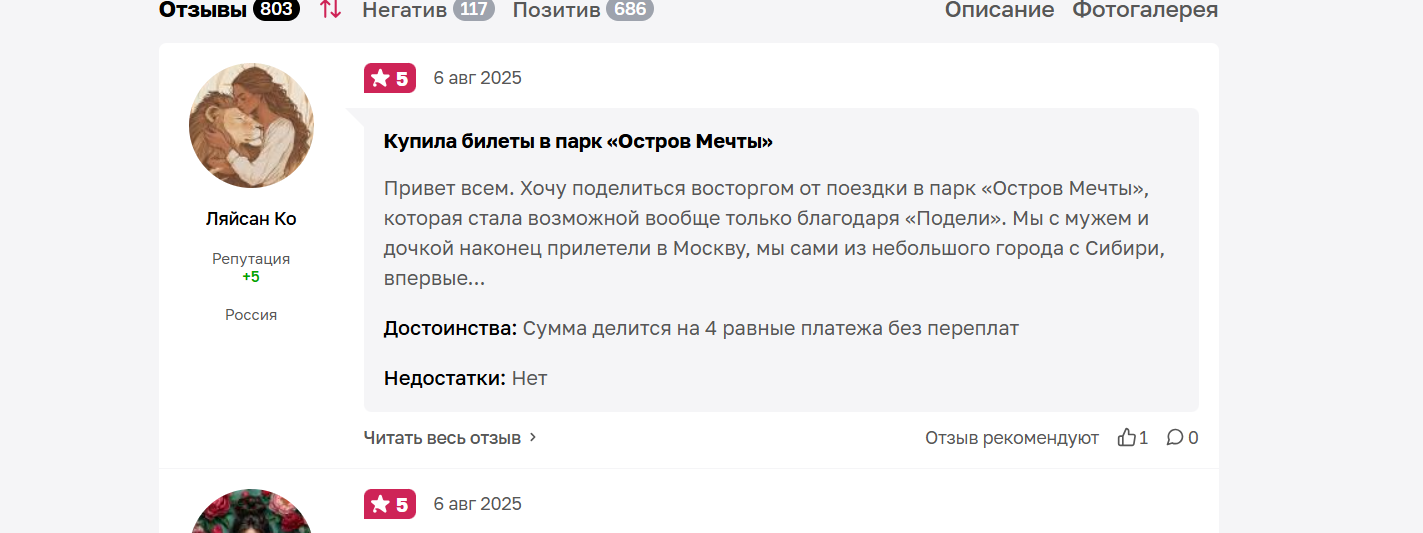Click the five-star rating badge of the first review
Screen dimensions: 1423x533
tap(390, 78)
